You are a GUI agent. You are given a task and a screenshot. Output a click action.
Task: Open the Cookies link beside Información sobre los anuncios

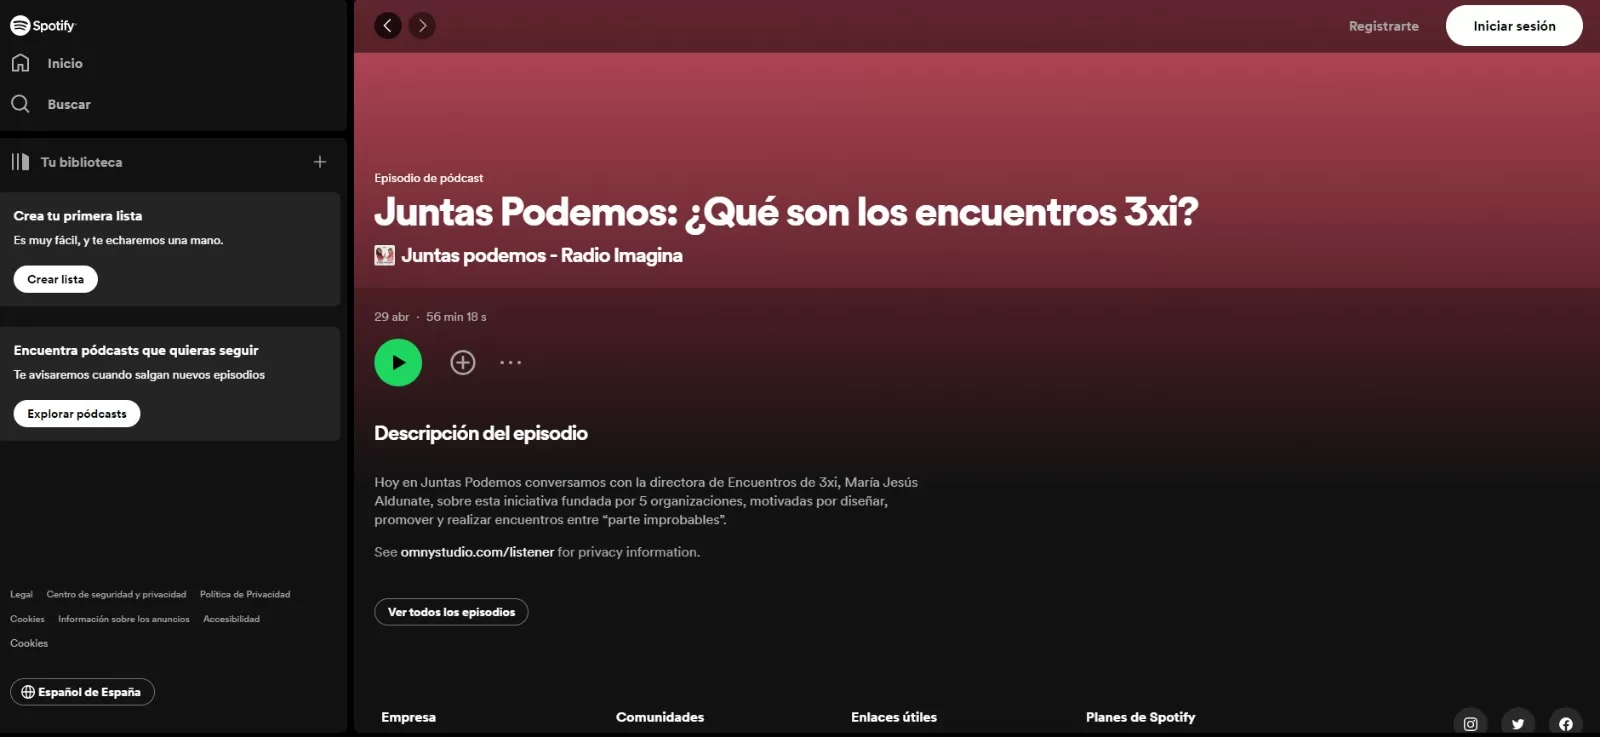27,619
